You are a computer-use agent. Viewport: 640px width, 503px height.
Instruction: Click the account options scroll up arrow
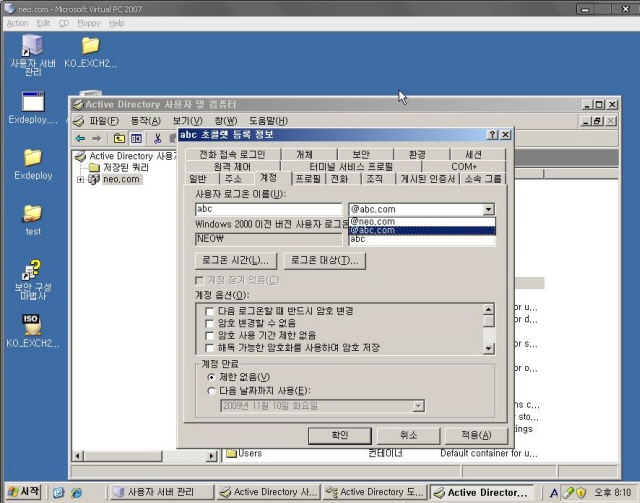click(489, 309)
